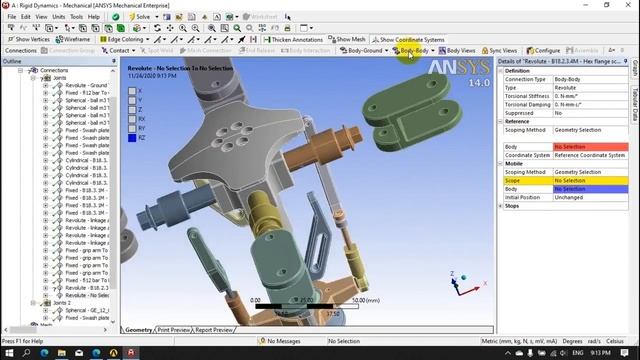640x360 pixels.
Task: Select the Box Zoom tool
Action: pos(196,28)
